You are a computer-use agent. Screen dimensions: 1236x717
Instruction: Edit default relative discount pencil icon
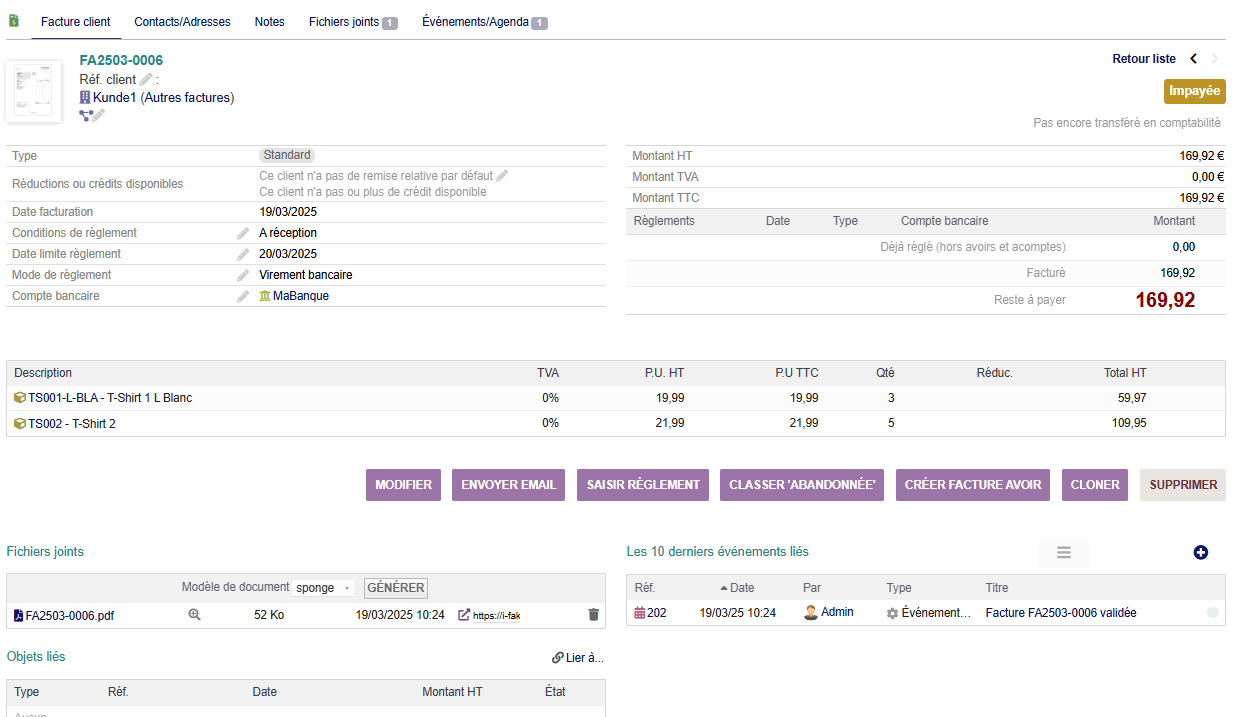point(502,176)
